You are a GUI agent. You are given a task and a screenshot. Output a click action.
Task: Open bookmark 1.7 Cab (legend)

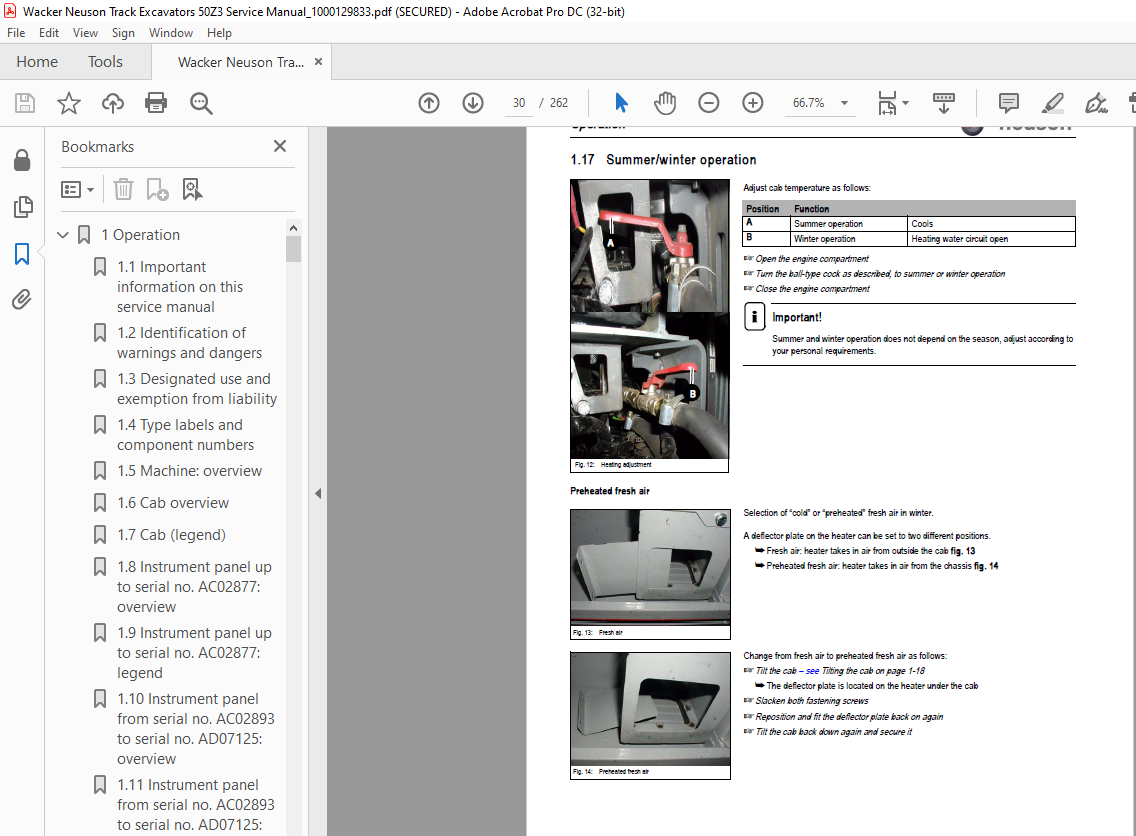(171, 535)
